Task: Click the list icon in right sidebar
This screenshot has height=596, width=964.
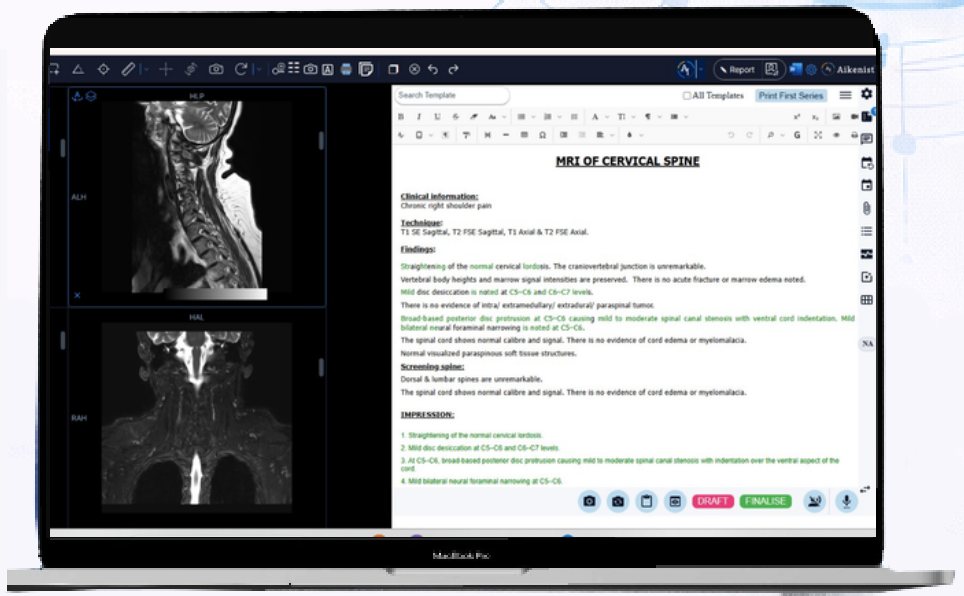Action: 866,231
